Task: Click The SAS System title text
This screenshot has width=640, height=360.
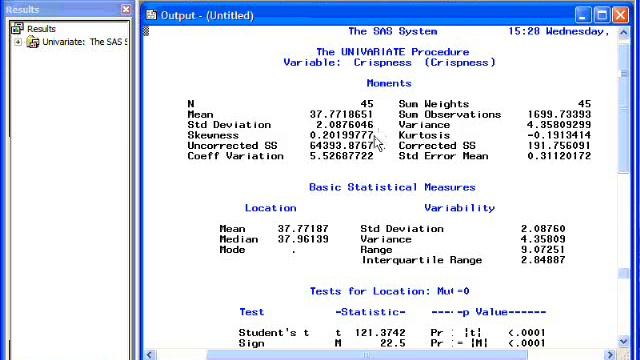Action: tap(393, 31)
